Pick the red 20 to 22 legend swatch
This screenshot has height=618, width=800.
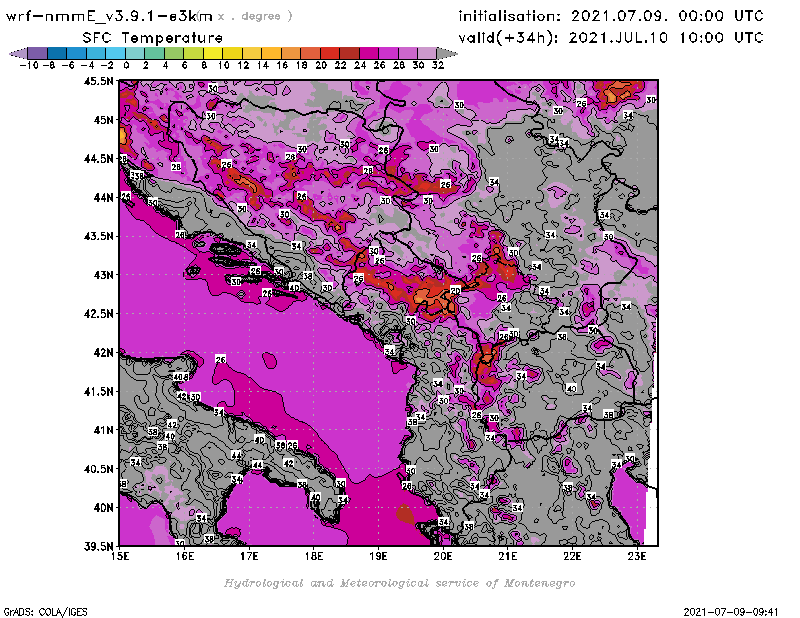point(330,53)
